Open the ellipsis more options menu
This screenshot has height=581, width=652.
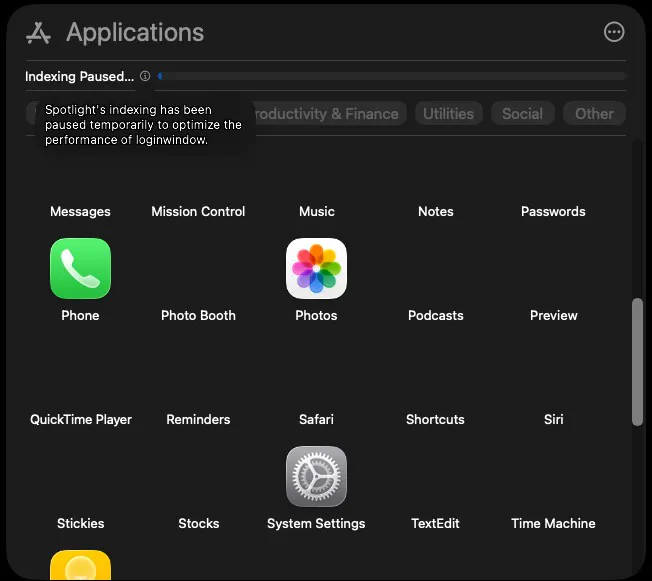[614, 32]
